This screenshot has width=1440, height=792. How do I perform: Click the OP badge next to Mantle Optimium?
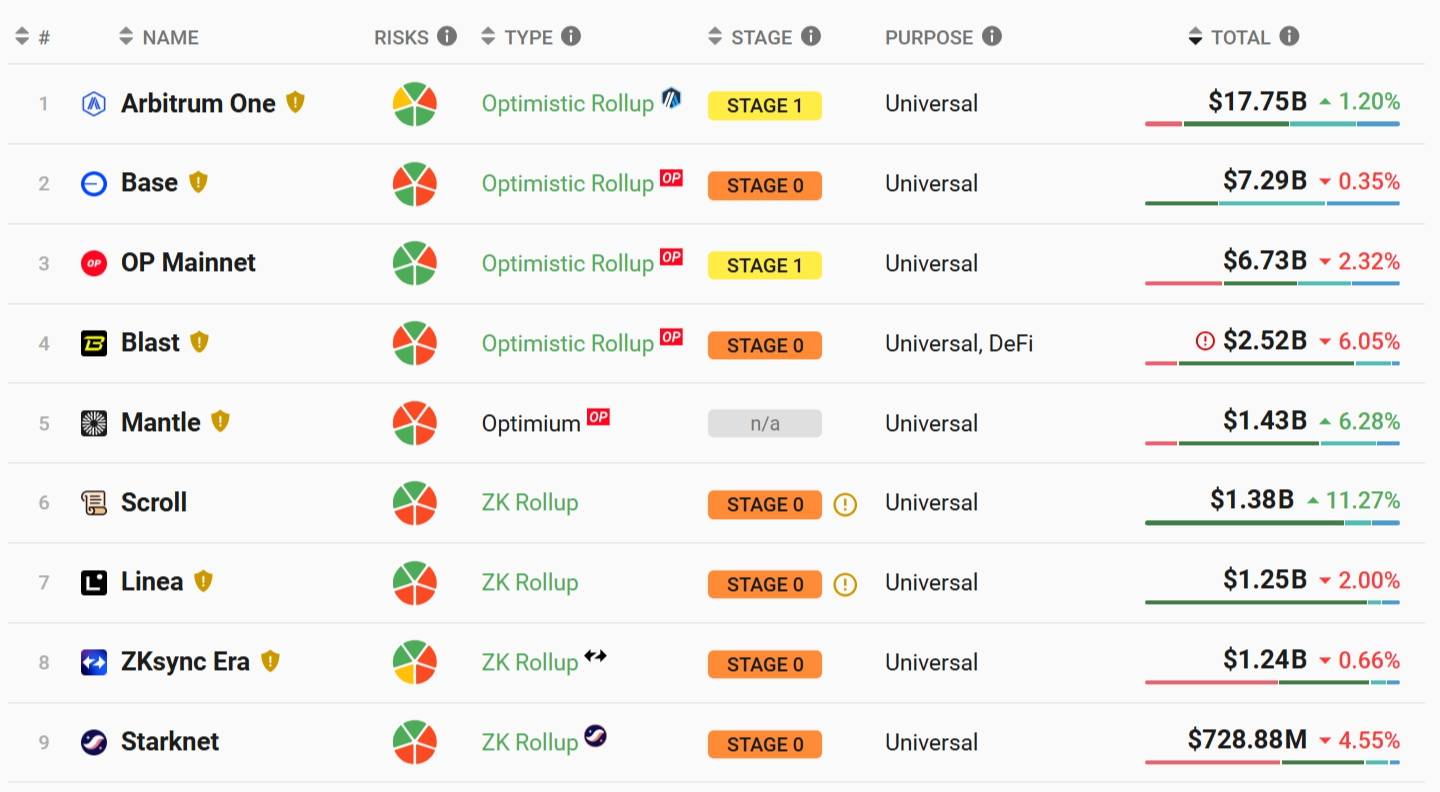(598, 416)
